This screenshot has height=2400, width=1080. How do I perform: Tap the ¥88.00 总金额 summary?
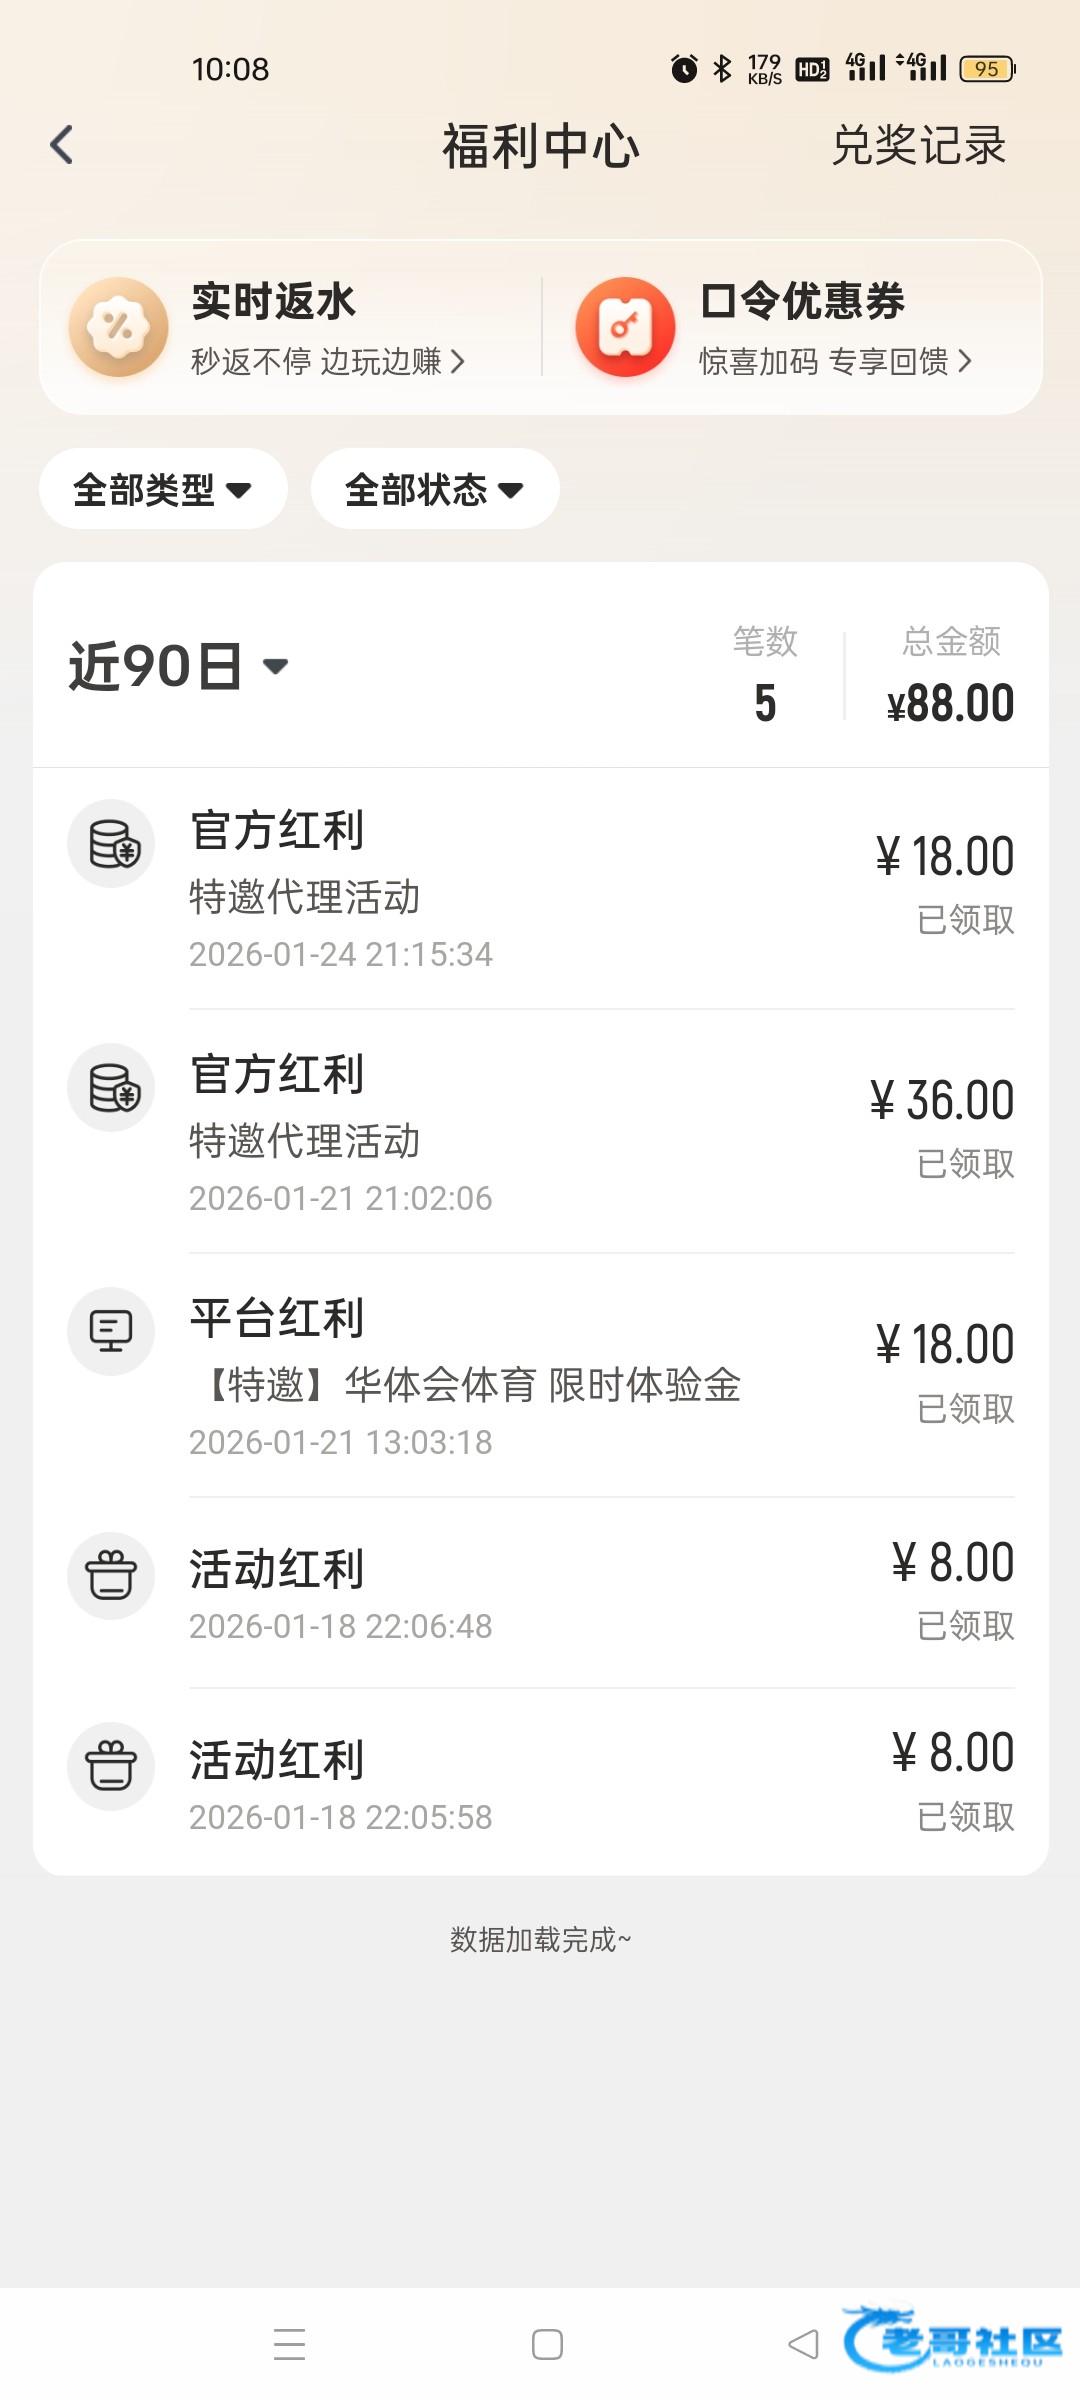tap(950, 703)
